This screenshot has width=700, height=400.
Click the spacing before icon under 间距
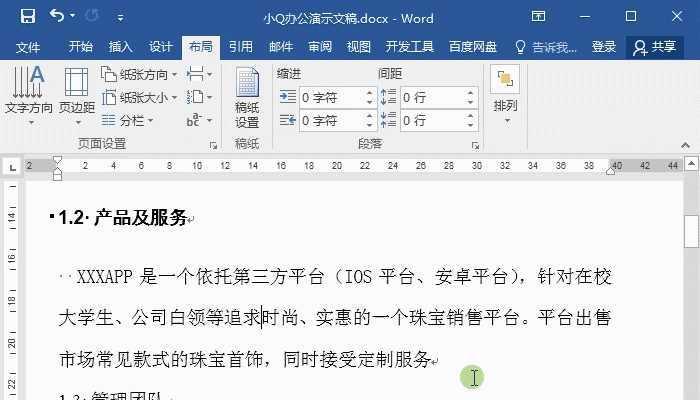coord(388,97)
